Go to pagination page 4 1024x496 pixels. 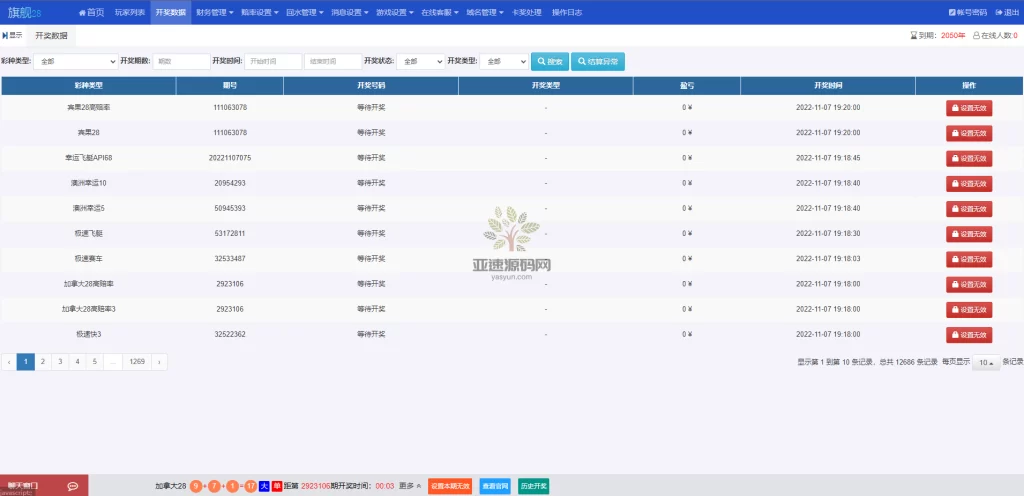pos(78,362)
